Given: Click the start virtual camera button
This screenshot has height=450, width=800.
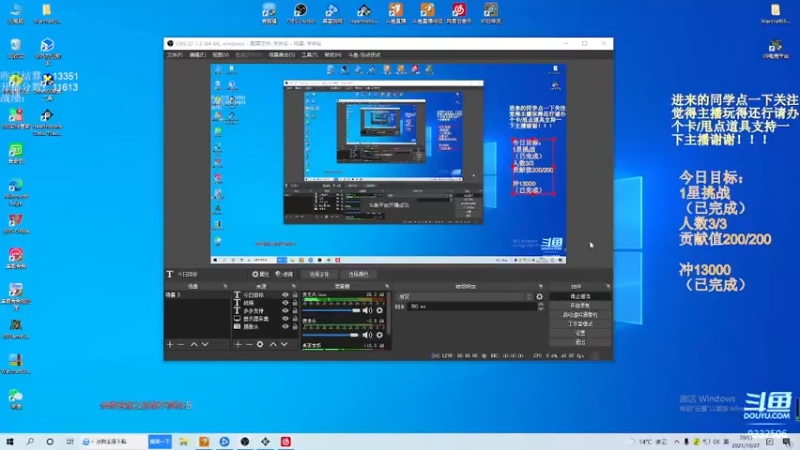Looking at the screenshot, I should pos(580,315).
